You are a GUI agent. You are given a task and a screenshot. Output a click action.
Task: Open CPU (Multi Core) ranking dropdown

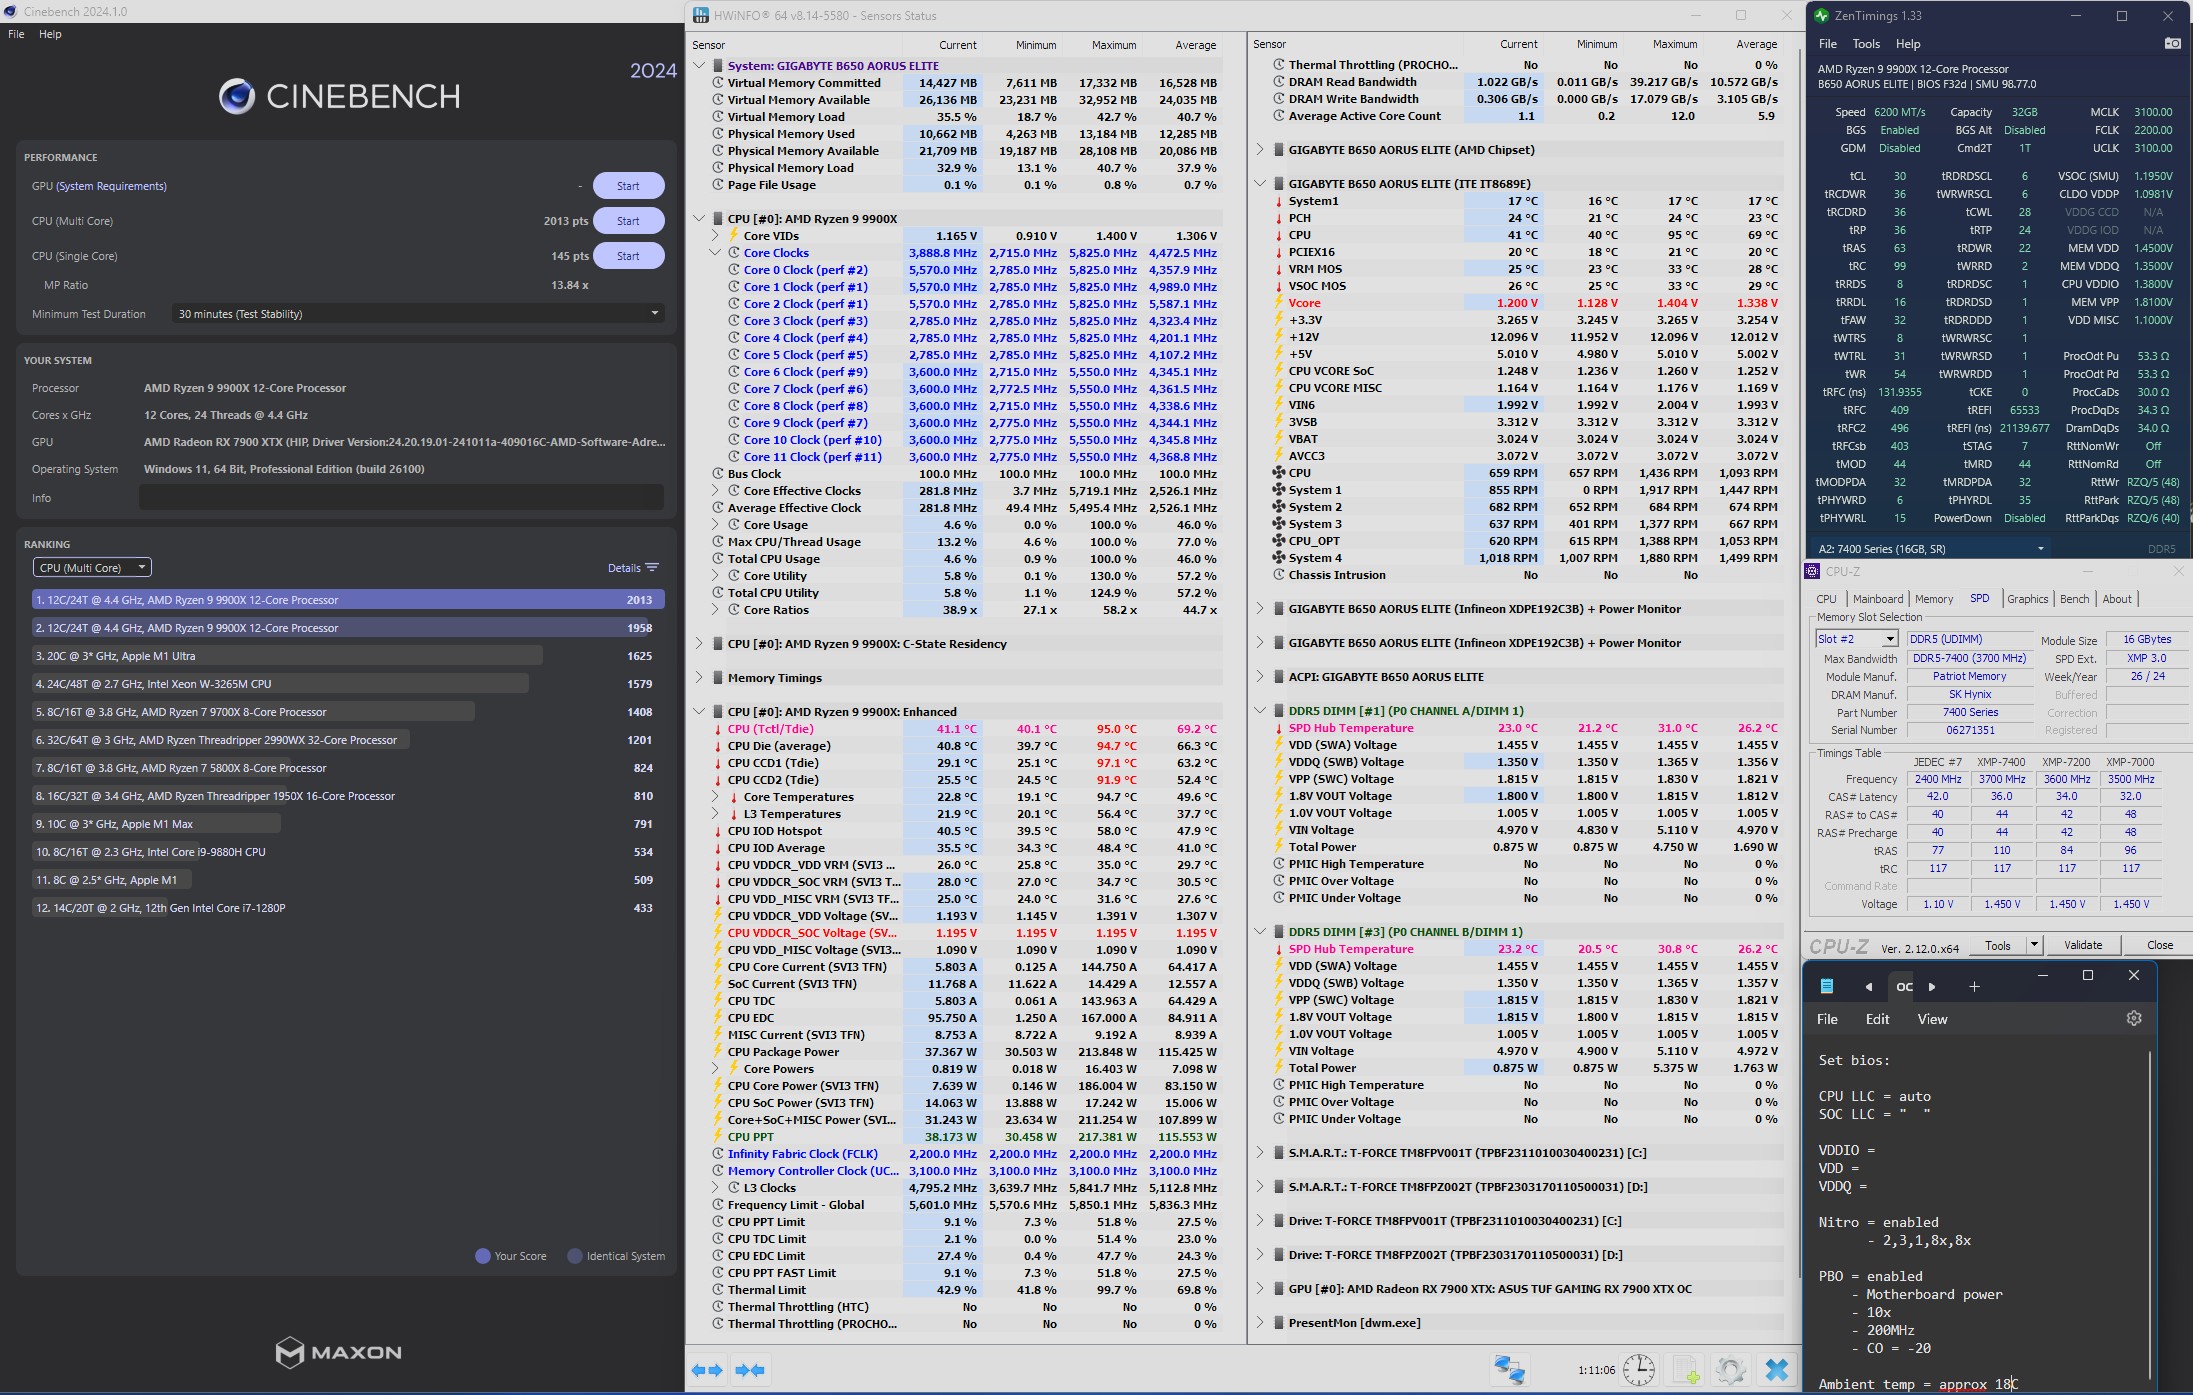click(92, 567)
